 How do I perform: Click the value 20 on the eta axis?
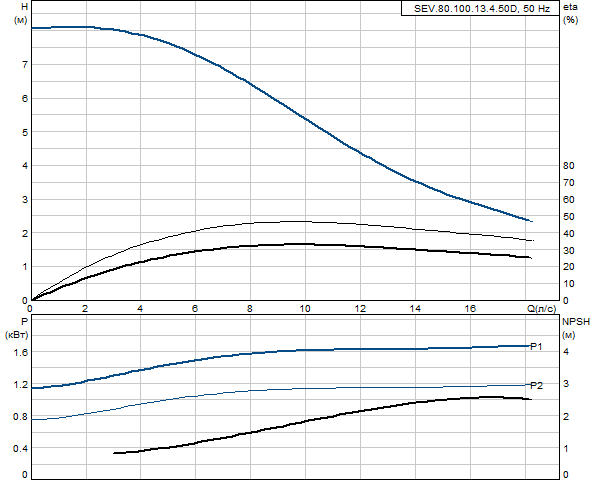point(568,267)
